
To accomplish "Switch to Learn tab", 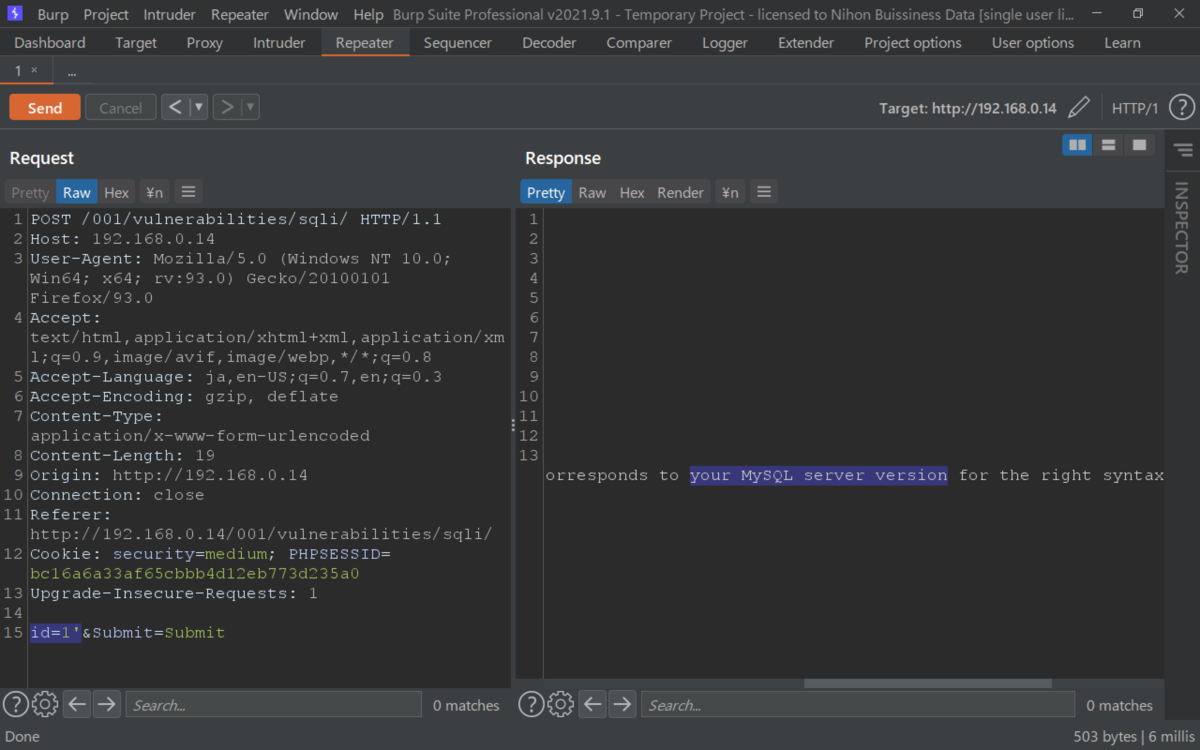I will pos(1122,43).
